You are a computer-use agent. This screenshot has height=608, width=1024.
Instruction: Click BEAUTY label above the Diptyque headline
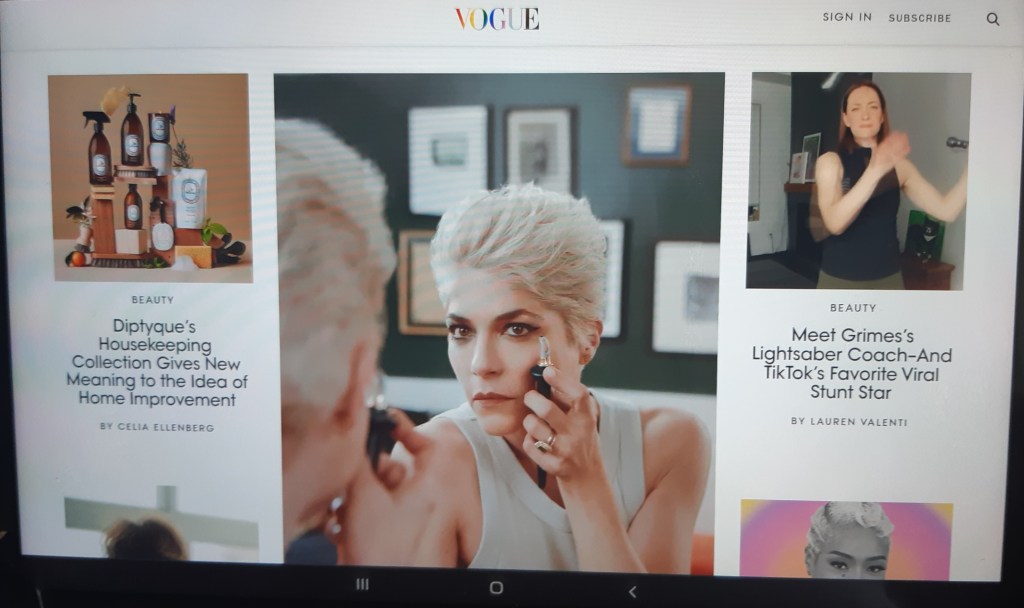pyautogui.click(x=152, y=299)
